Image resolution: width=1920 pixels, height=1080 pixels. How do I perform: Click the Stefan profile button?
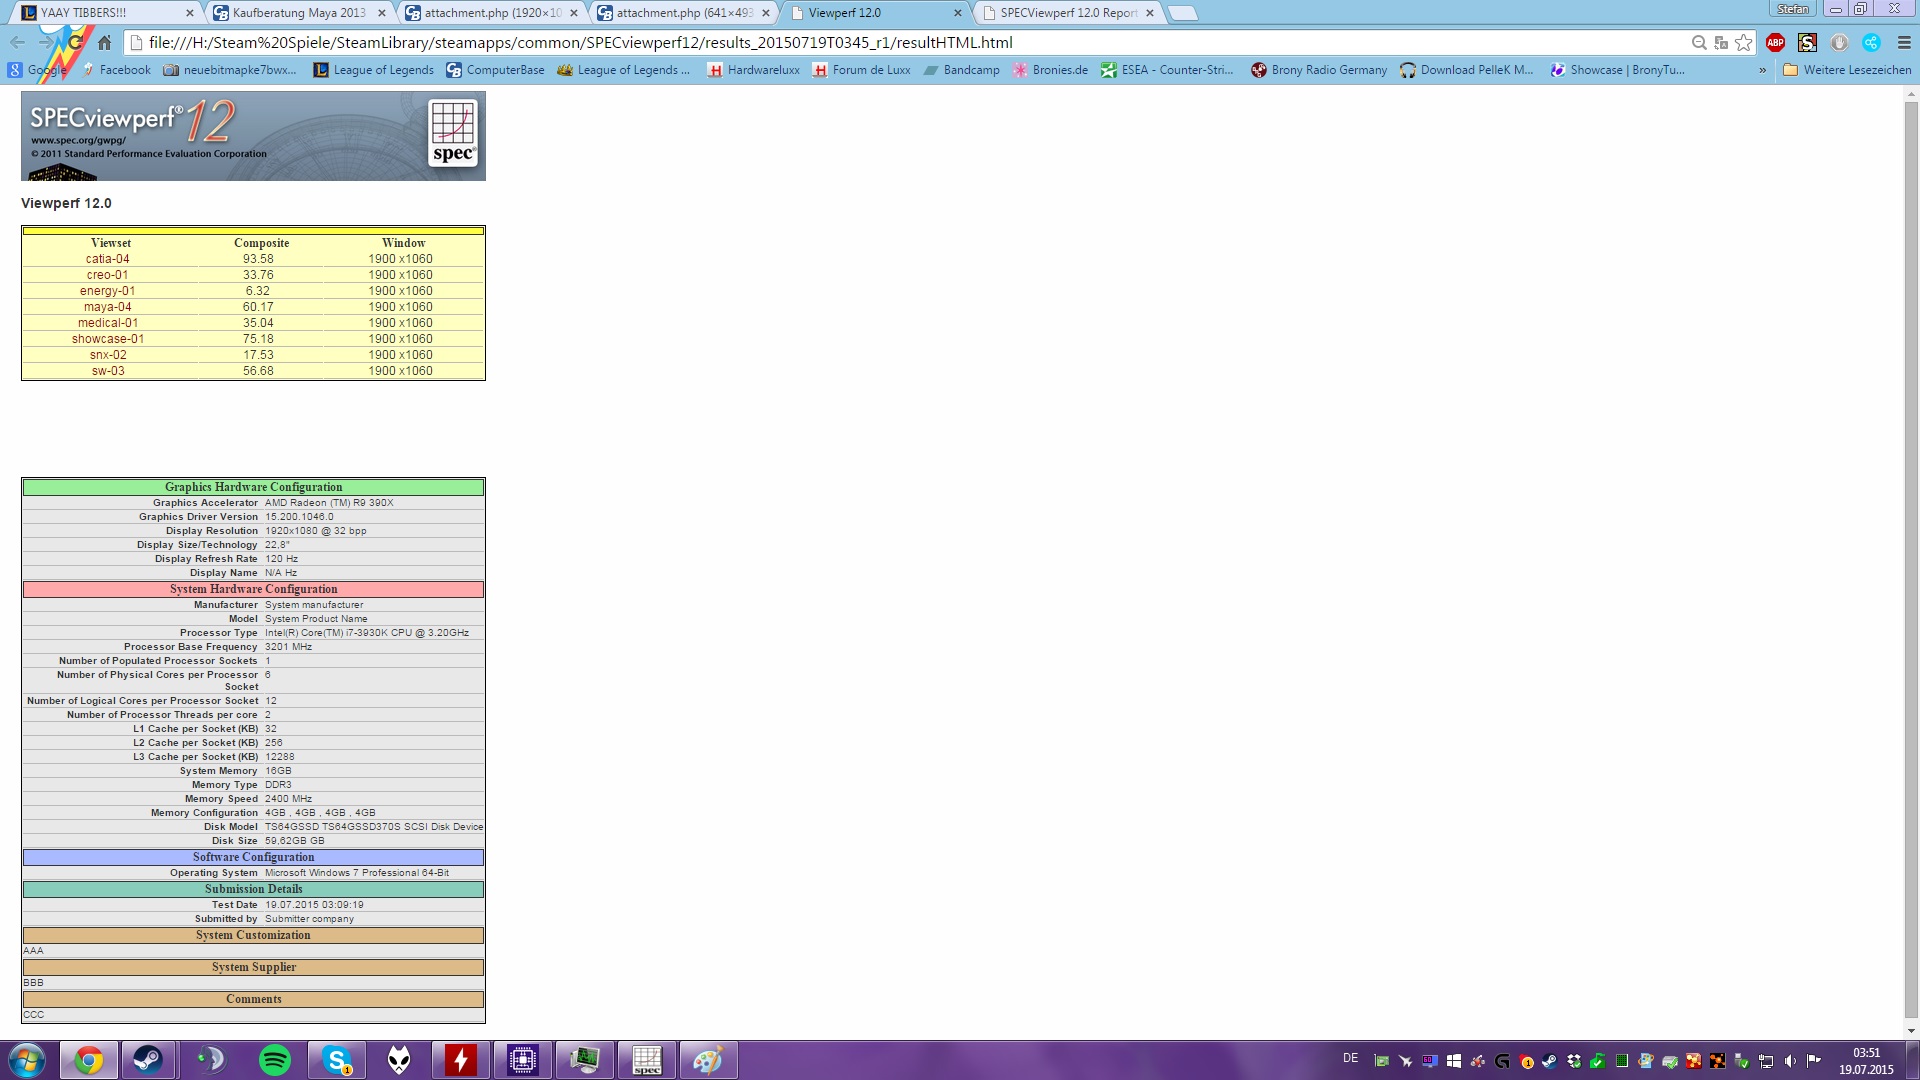pos(1793,9)
